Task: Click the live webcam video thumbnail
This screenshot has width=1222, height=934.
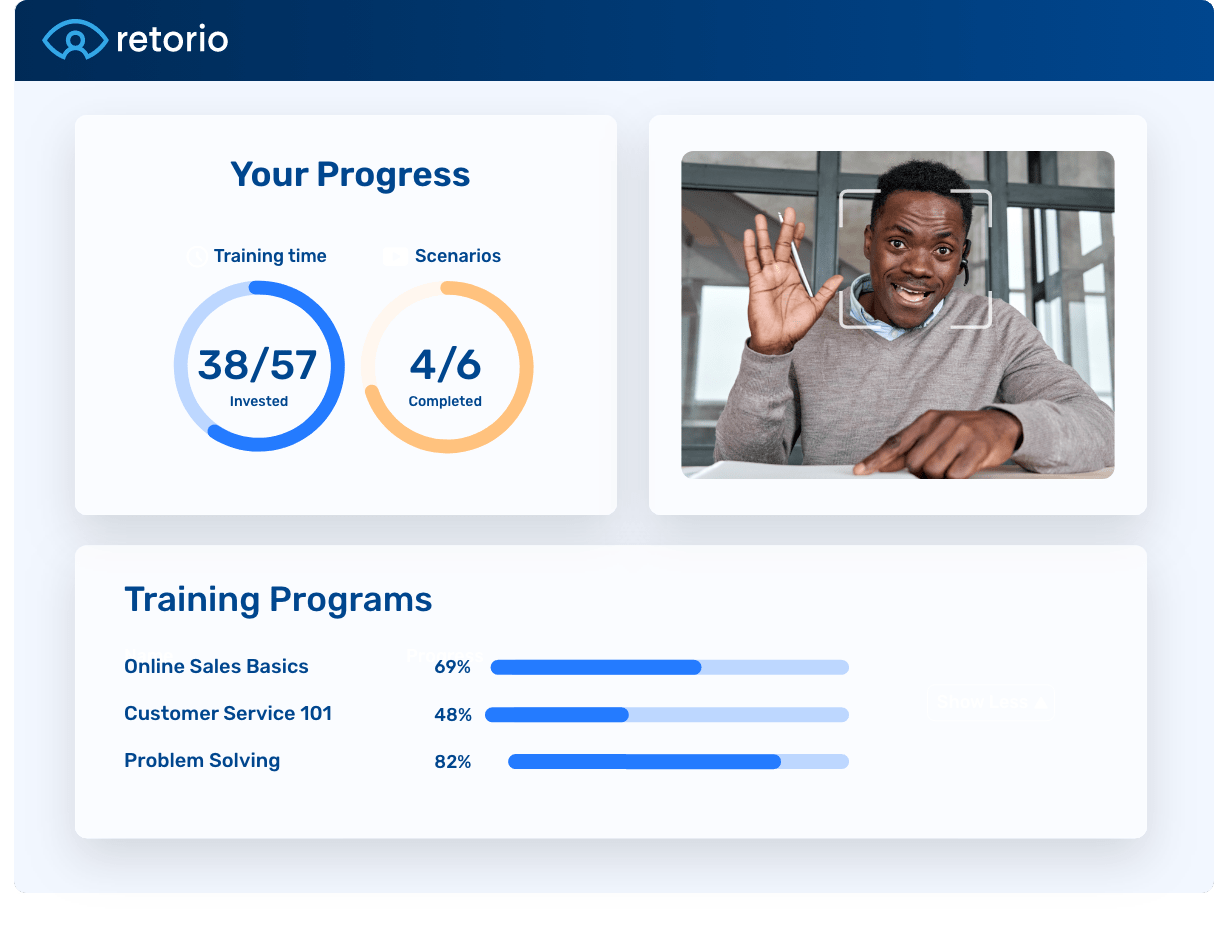Action: tap(897, 314)
